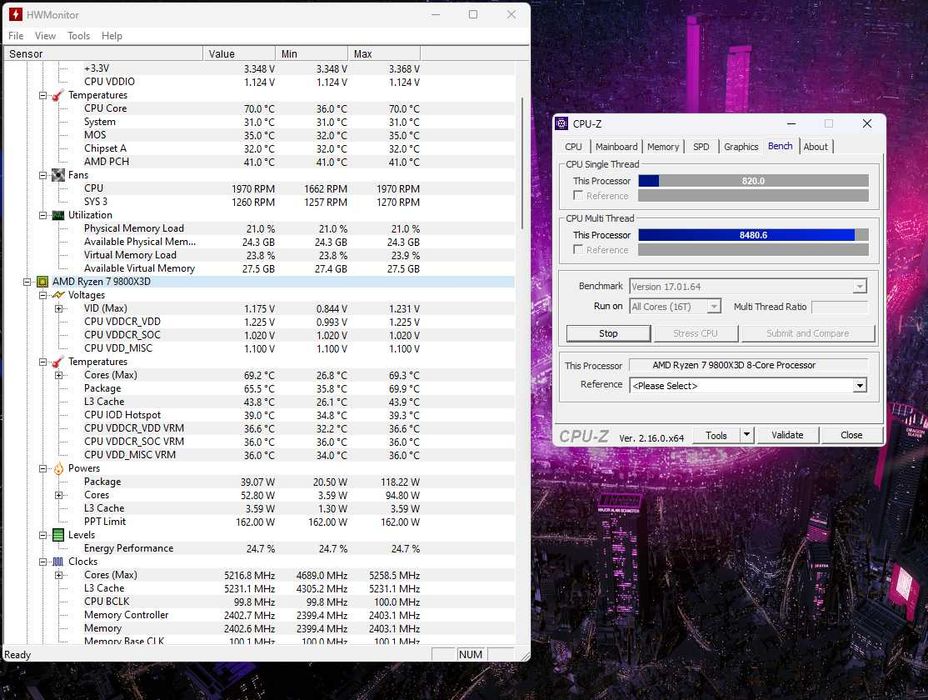This screenshot has width=928, height=700.
Task: Open the View menu in HWMonitor
Action: coord(45,36)
